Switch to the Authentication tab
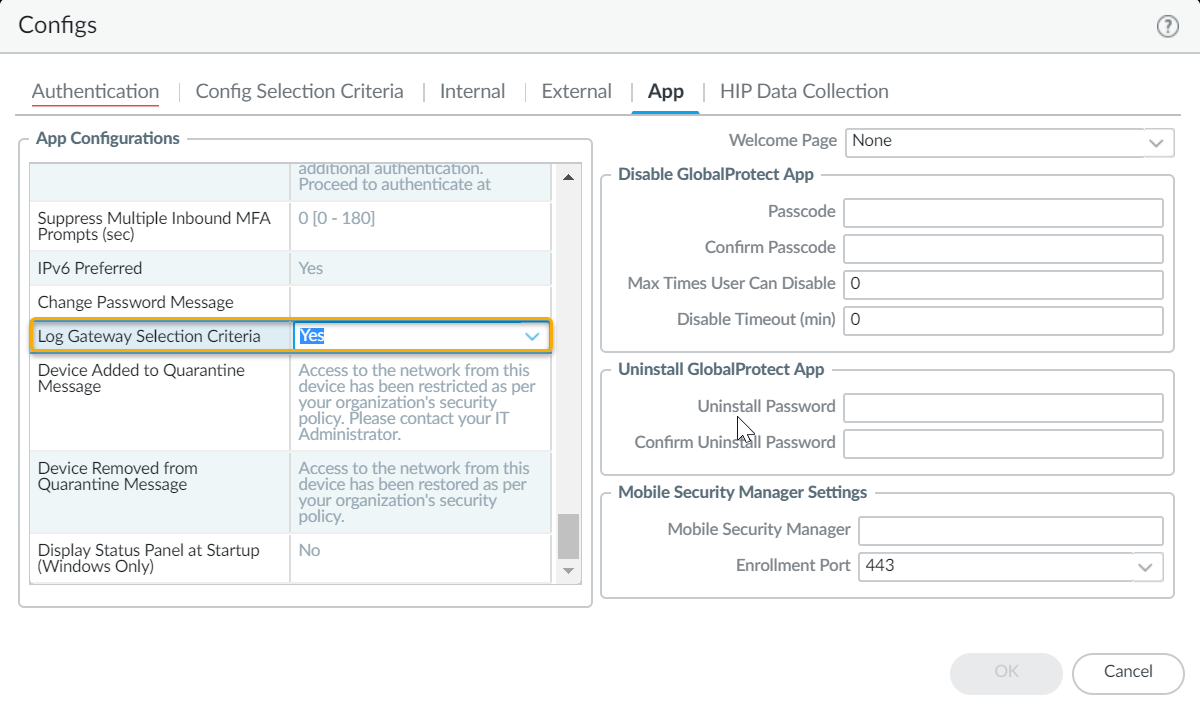 click(x=95, y=91)
